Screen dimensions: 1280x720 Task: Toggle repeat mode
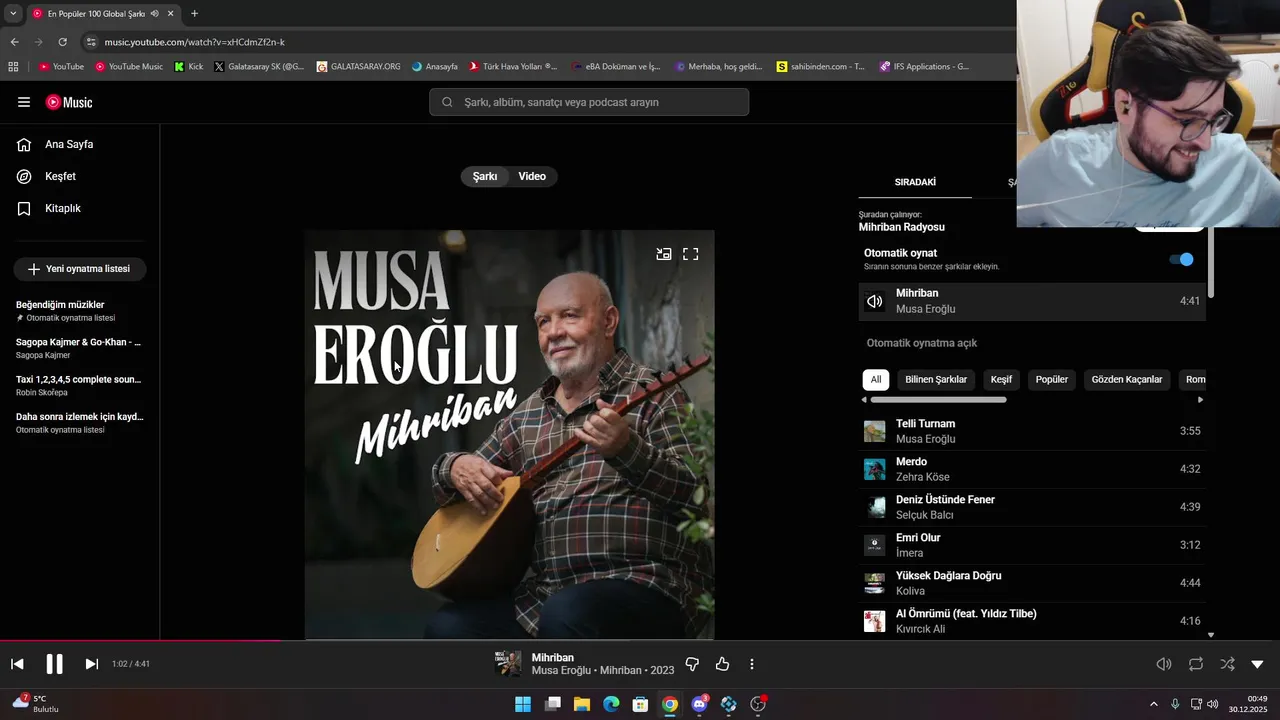[1196, 664]
